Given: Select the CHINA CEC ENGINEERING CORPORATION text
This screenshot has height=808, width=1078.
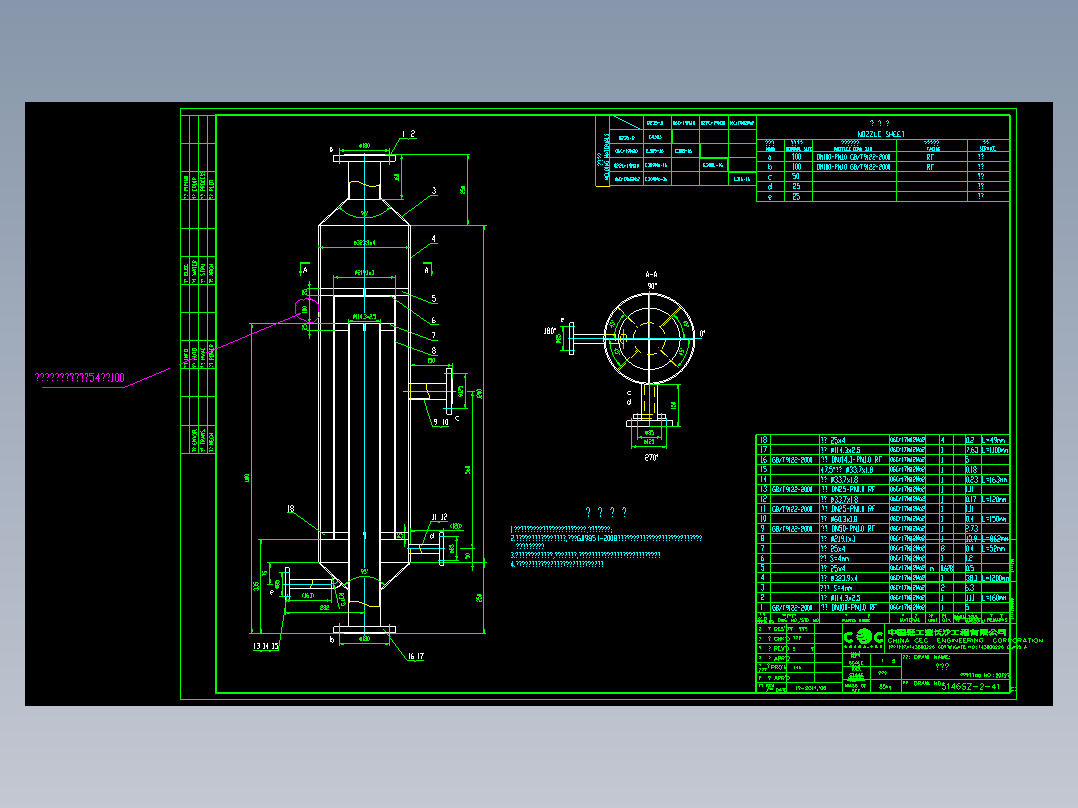Looking at the screenshot, I should click(x=965, y=640).
